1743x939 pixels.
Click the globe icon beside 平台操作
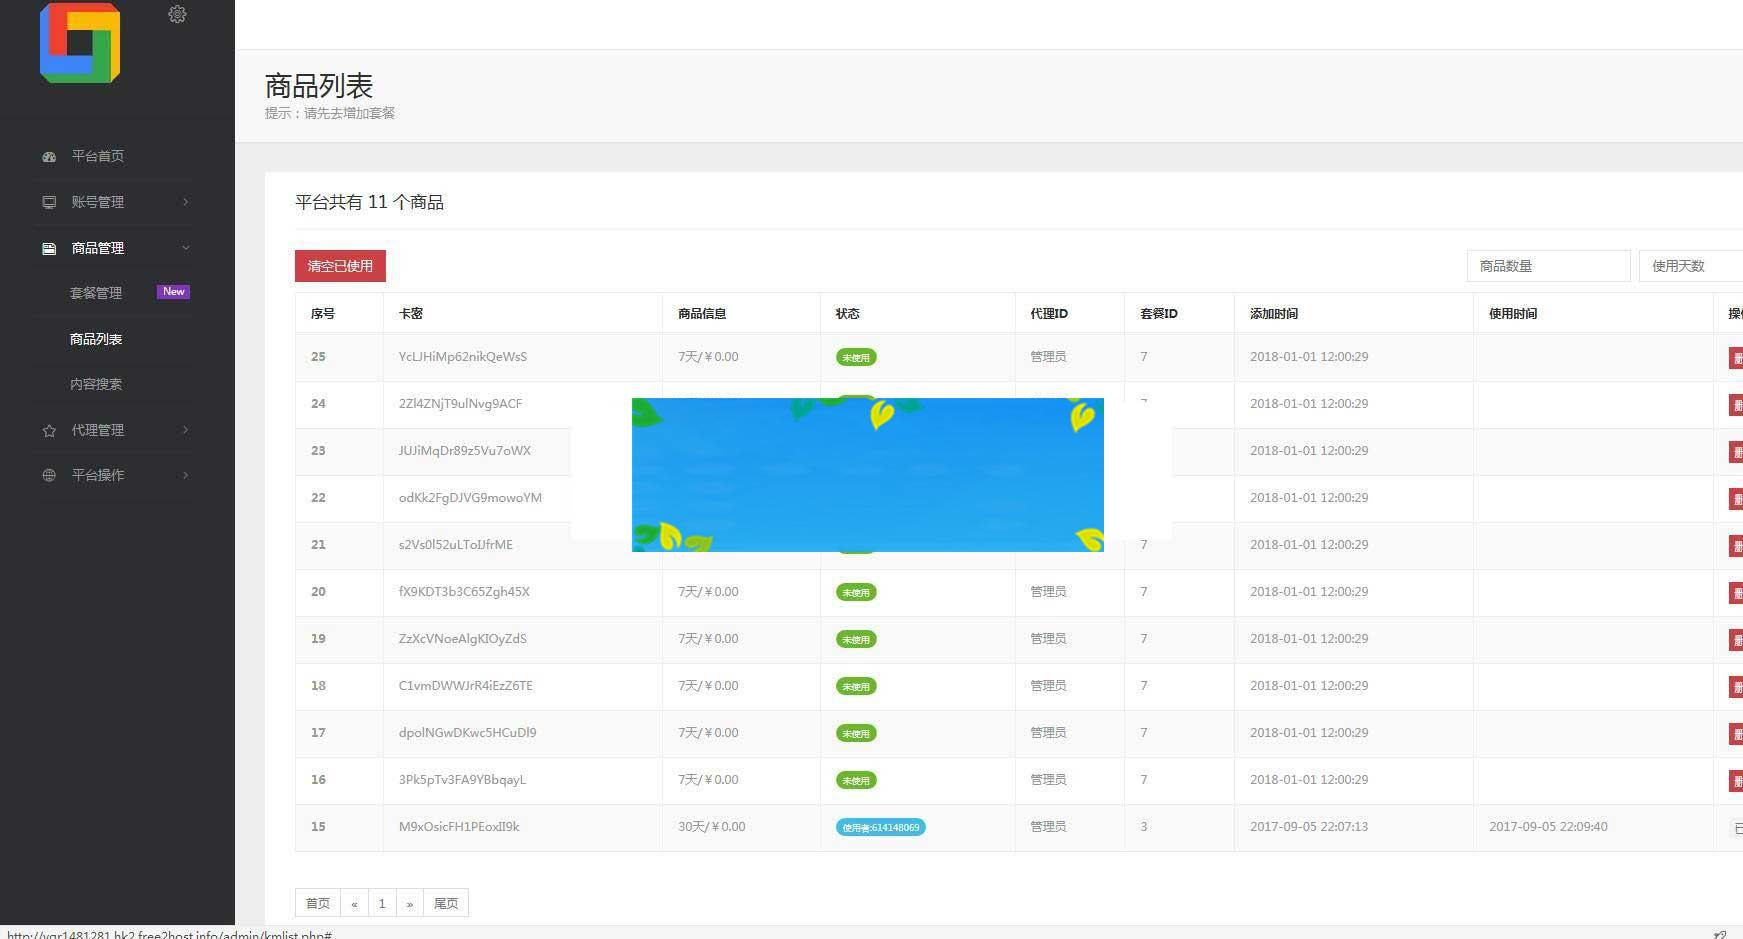tap(49, 475)
